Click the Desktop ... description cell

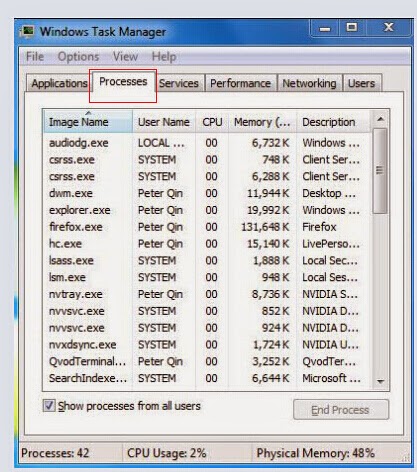329,193
